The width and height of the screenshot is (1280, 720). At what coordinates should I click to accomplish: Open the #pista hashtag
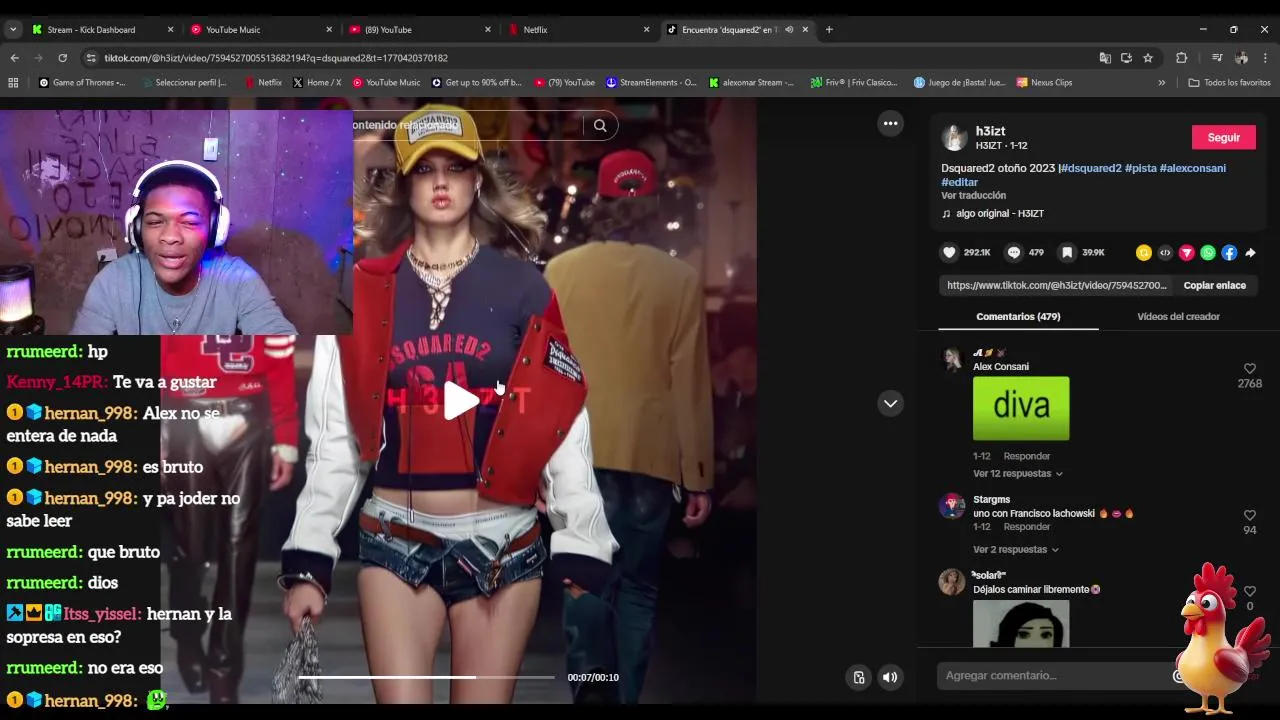[x=1140, y=168]
